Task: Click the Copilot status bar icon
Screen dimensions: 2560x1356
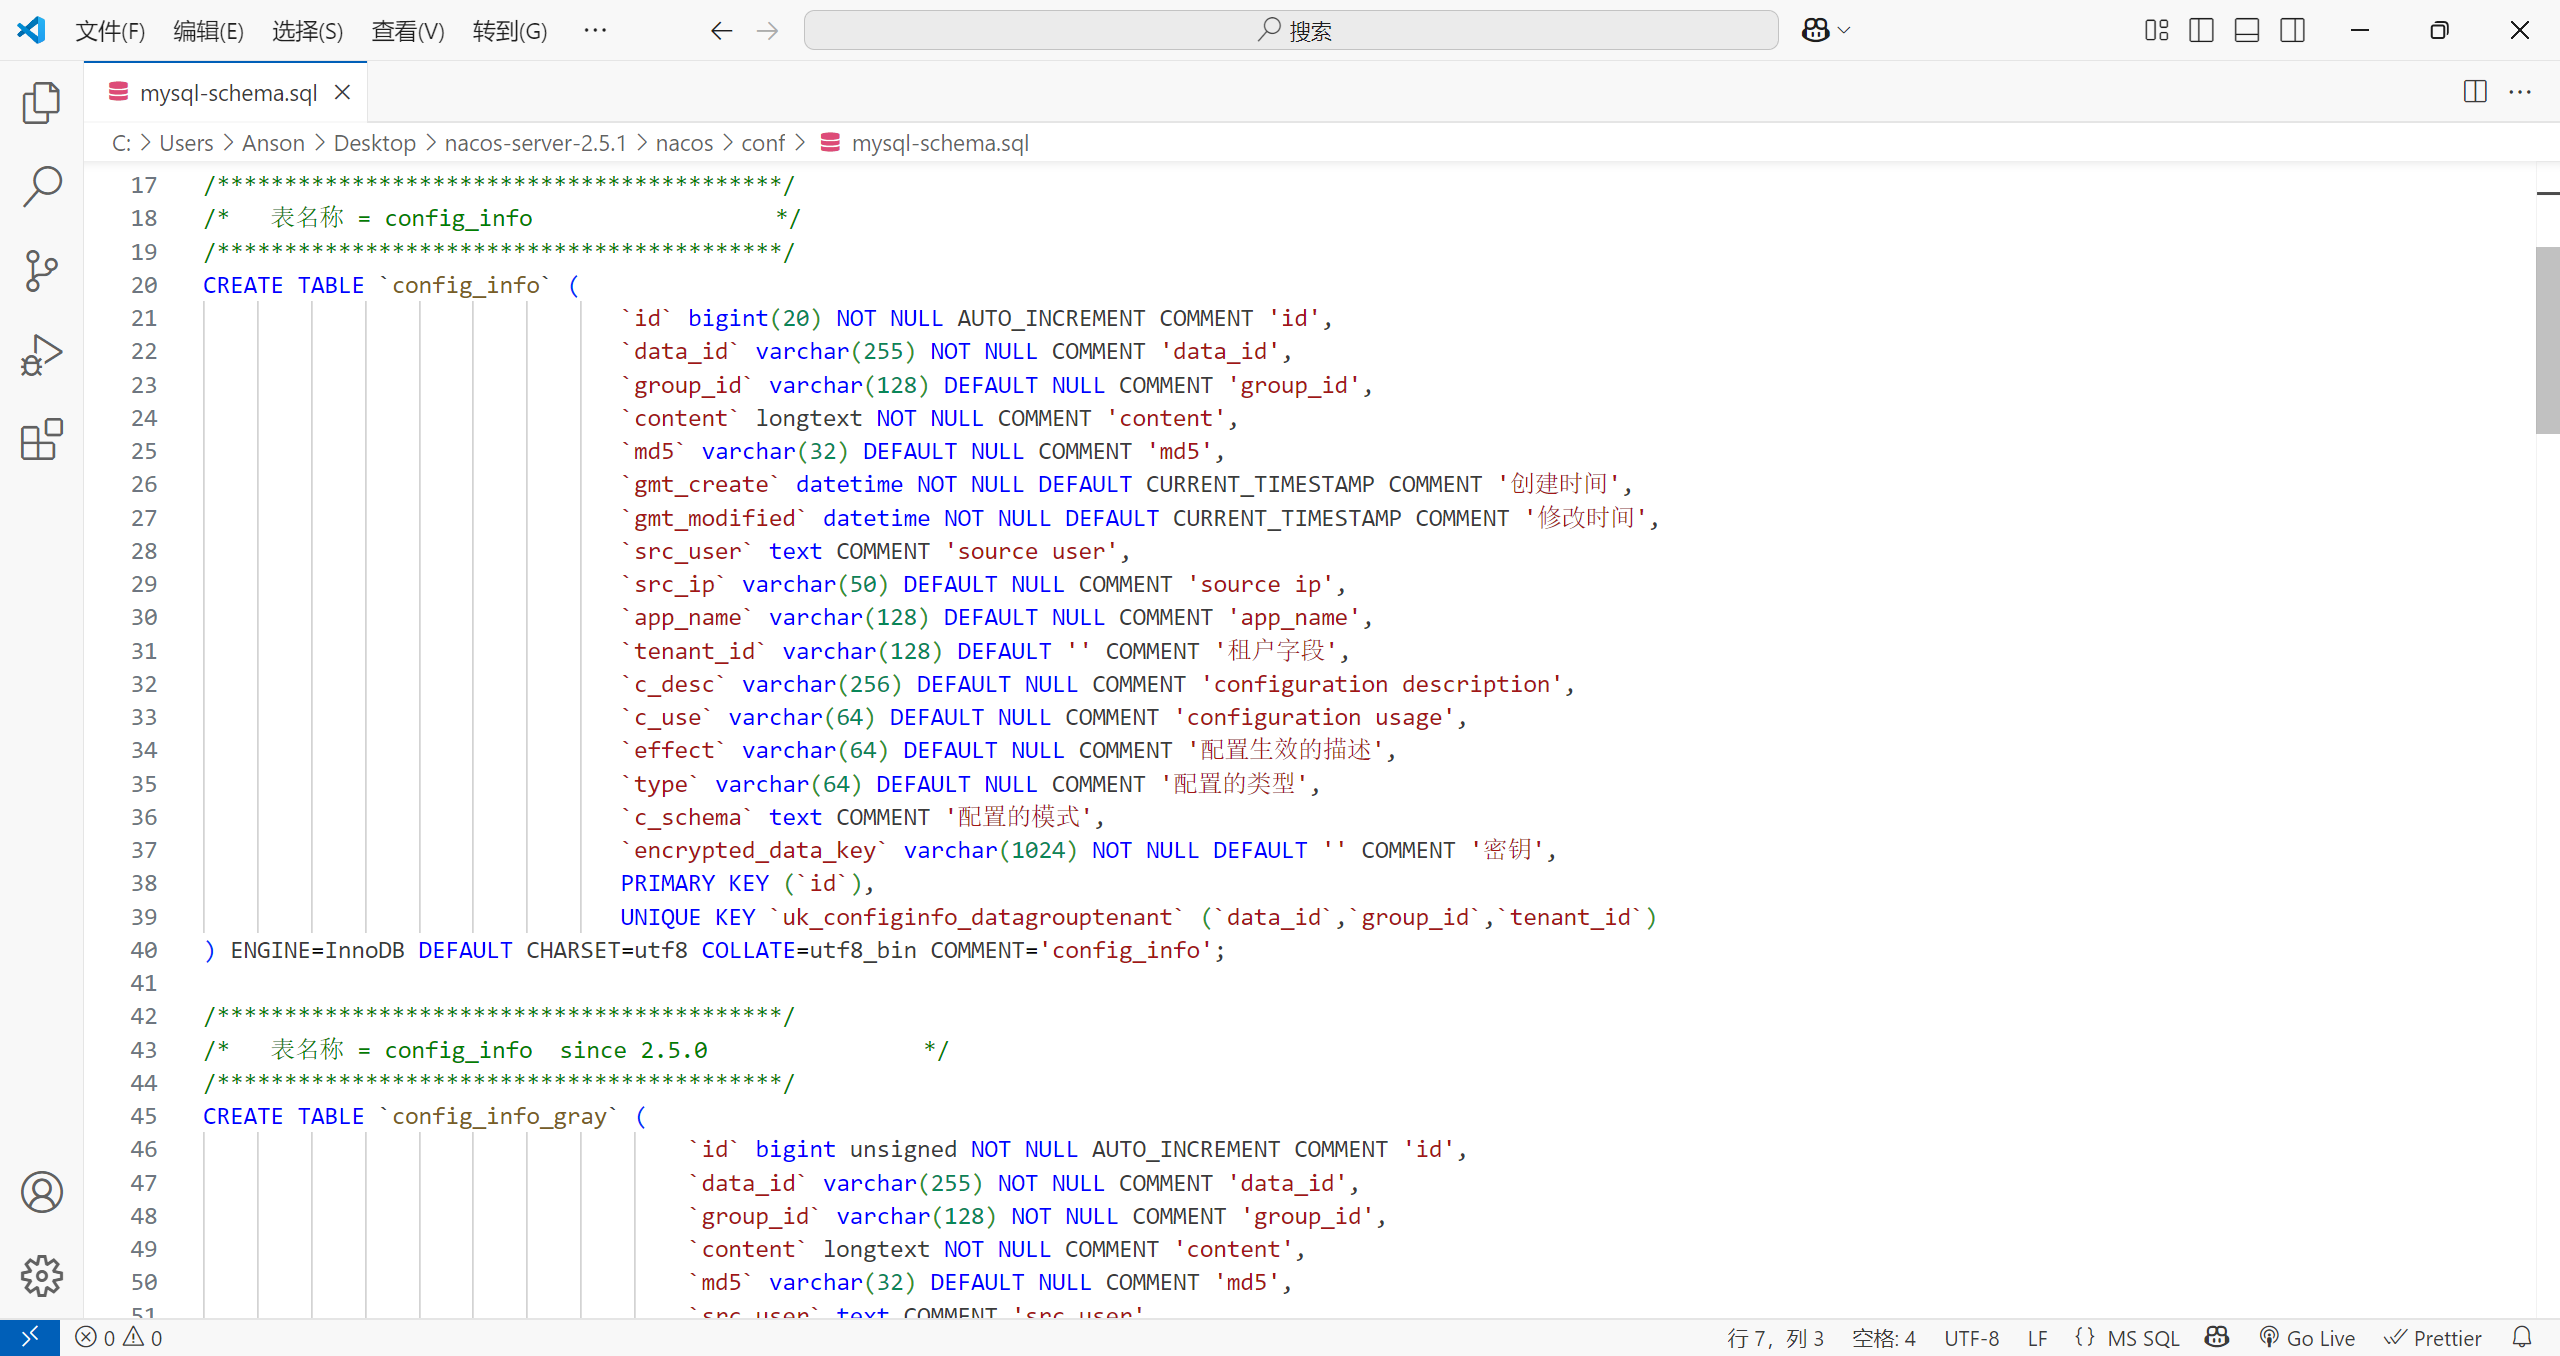Action: [2217, 1337]
